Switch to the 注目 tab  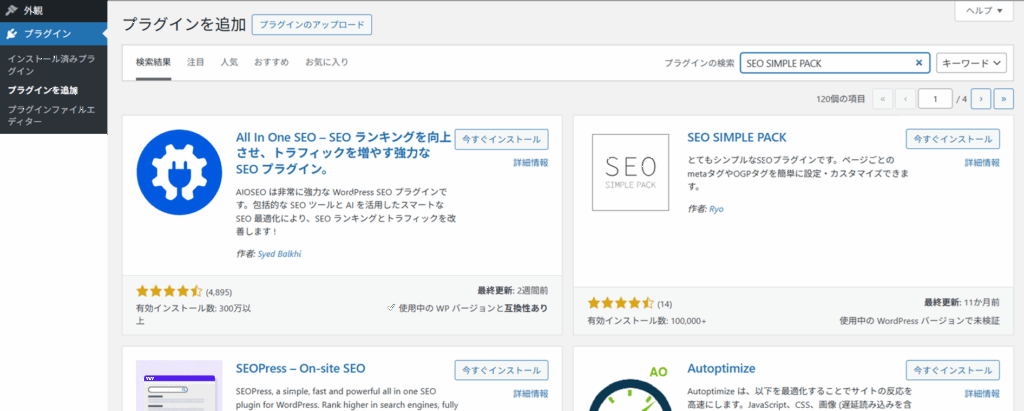[196, 63]
